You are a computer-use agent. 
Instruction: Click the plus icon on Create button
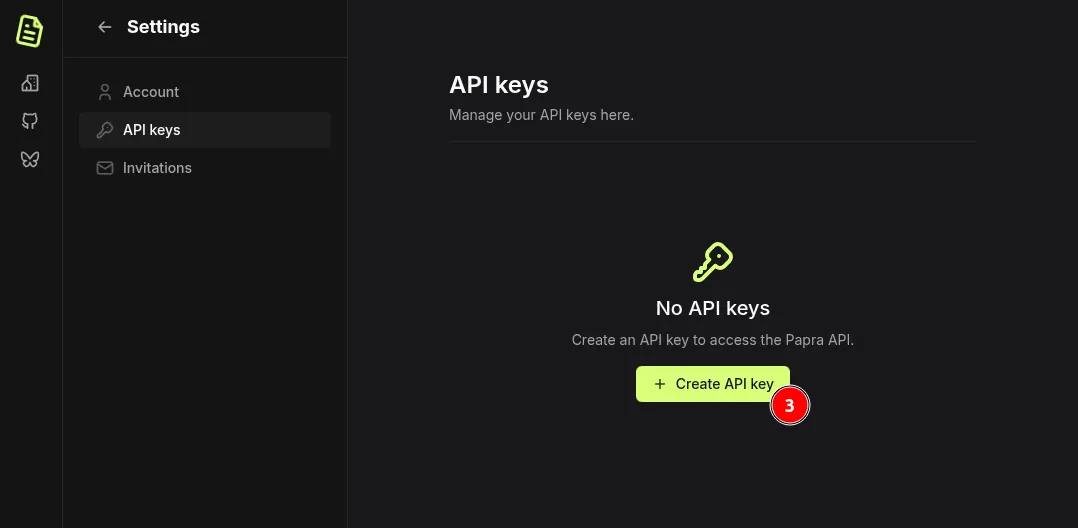[x=659, y=384]
